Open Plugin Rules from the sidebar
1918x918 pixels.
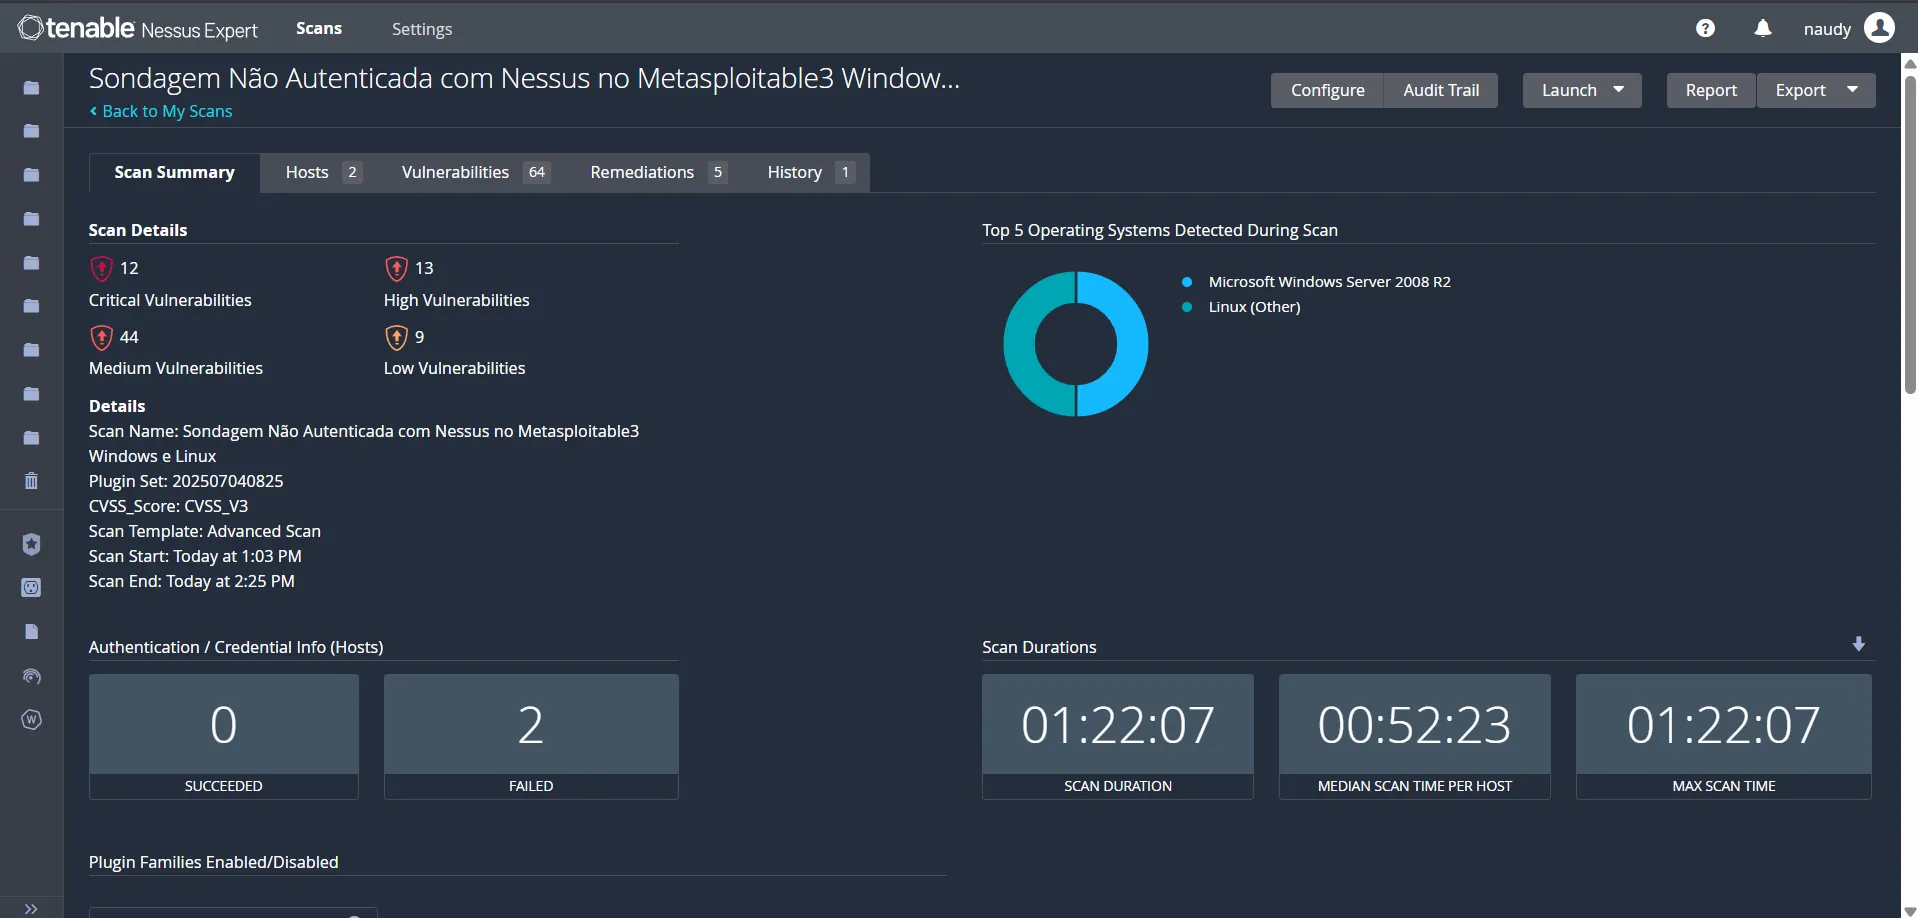pyautogui.click(x=31, y=588)
